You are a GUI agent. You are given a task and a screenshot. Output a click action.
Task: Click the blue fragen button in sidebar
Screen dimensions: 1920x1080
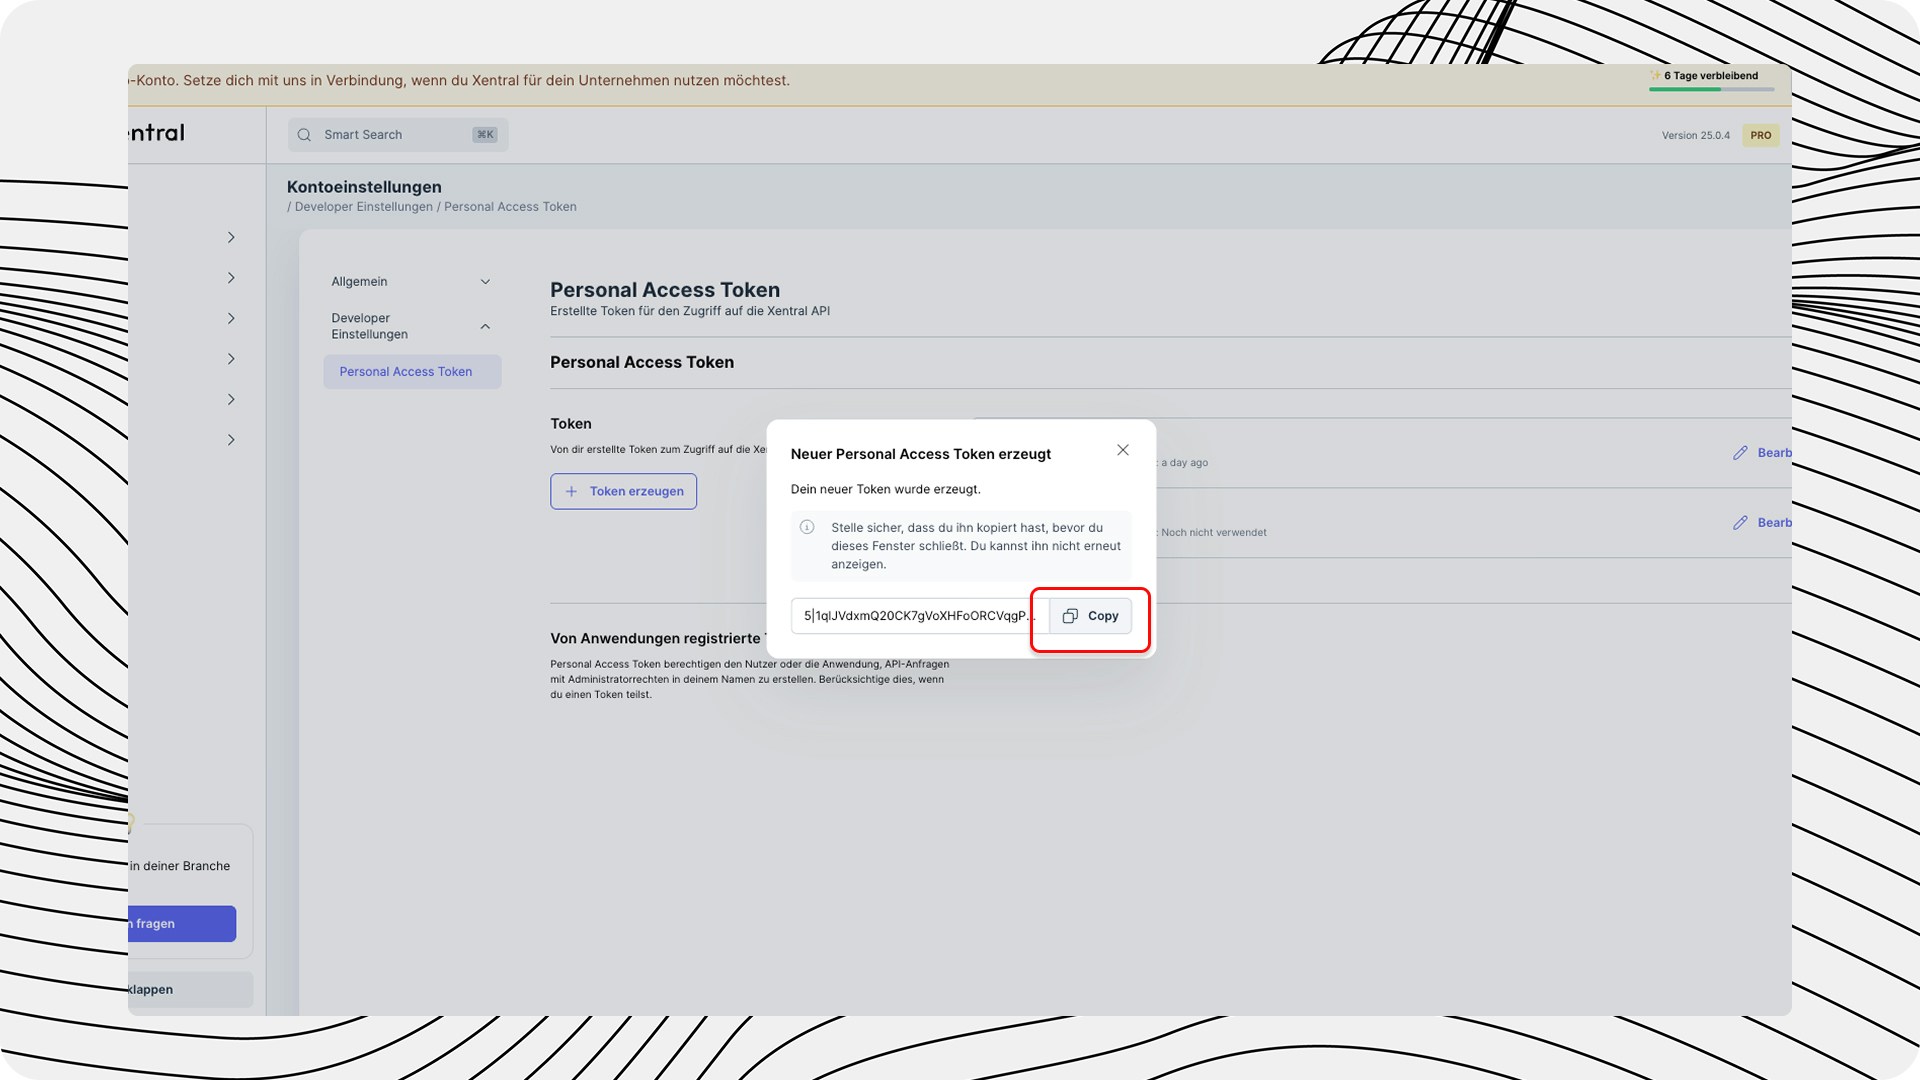182,924
